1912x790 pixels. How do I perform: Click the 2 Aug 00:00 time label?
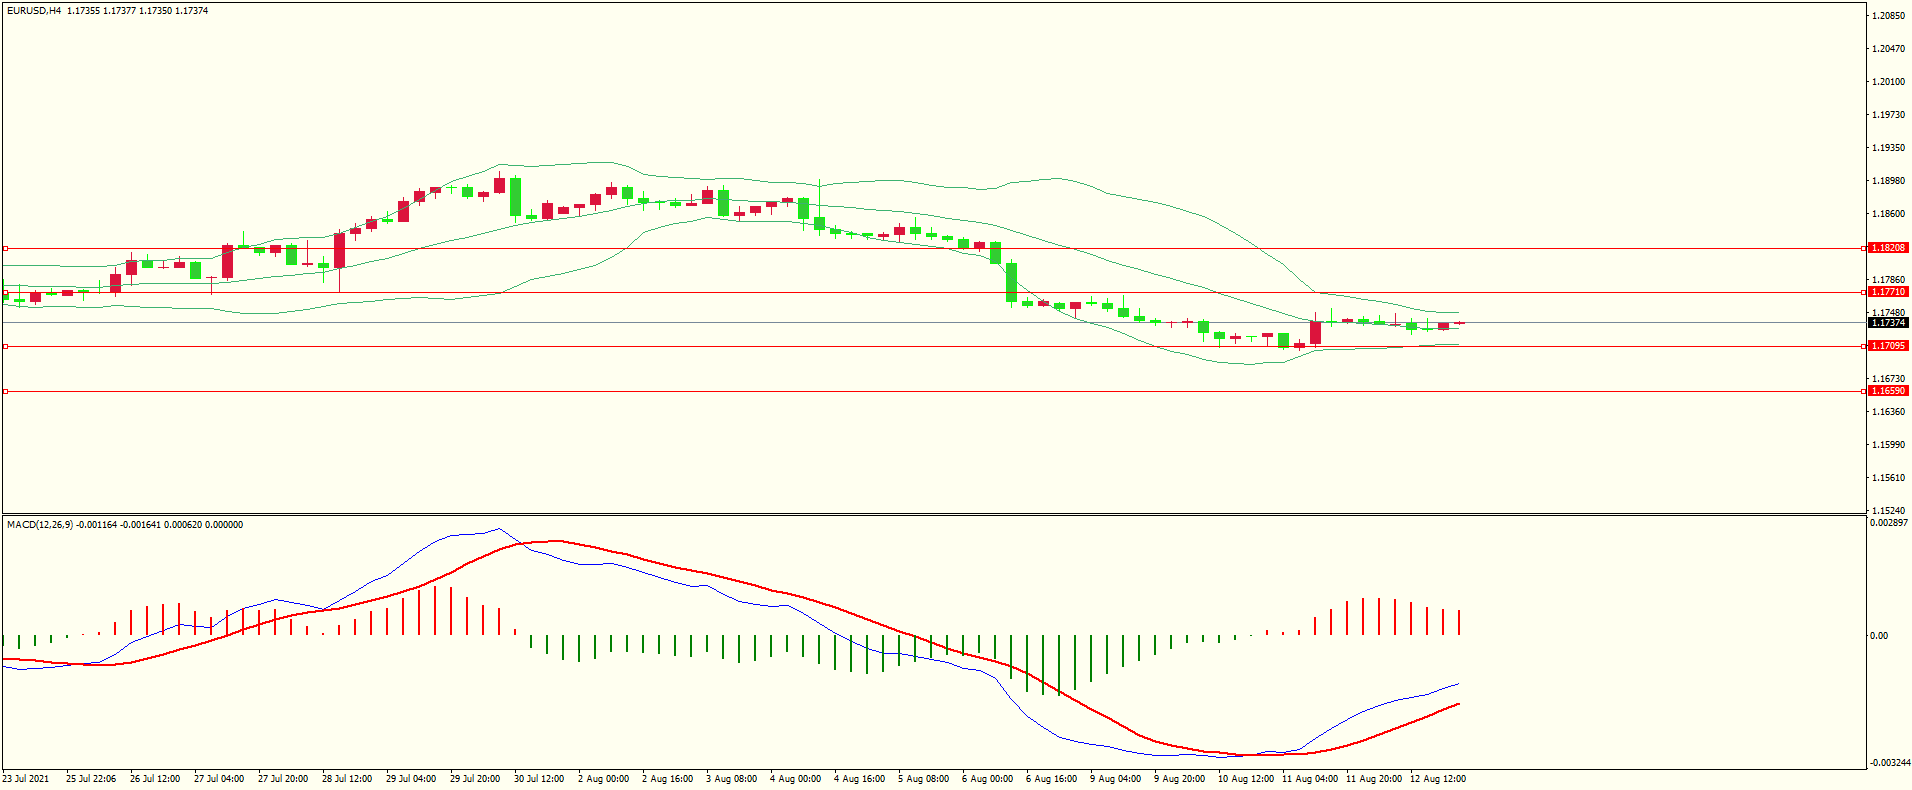(x=603, y=779)
